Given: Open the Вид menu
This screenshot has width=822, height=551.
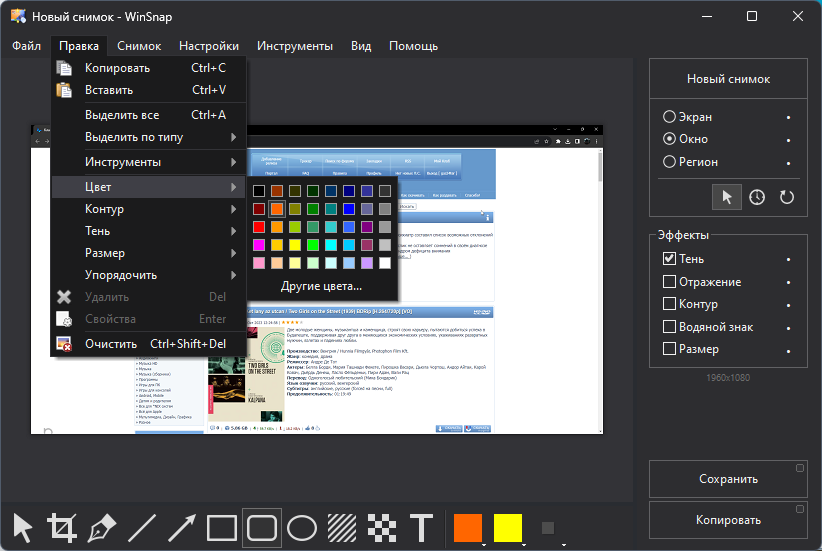Looking at the screenshot, I should click(x=361, y=46).
